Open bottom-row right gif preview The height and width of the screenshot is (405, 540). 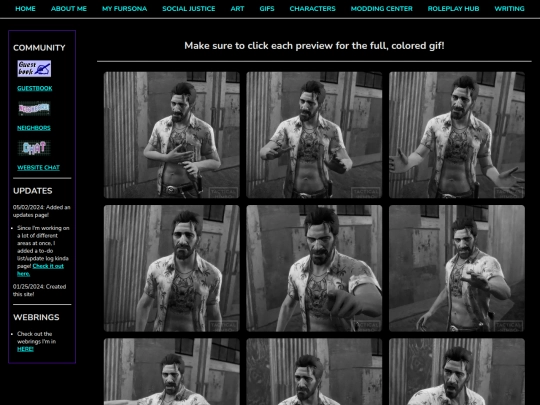(457, 372)
